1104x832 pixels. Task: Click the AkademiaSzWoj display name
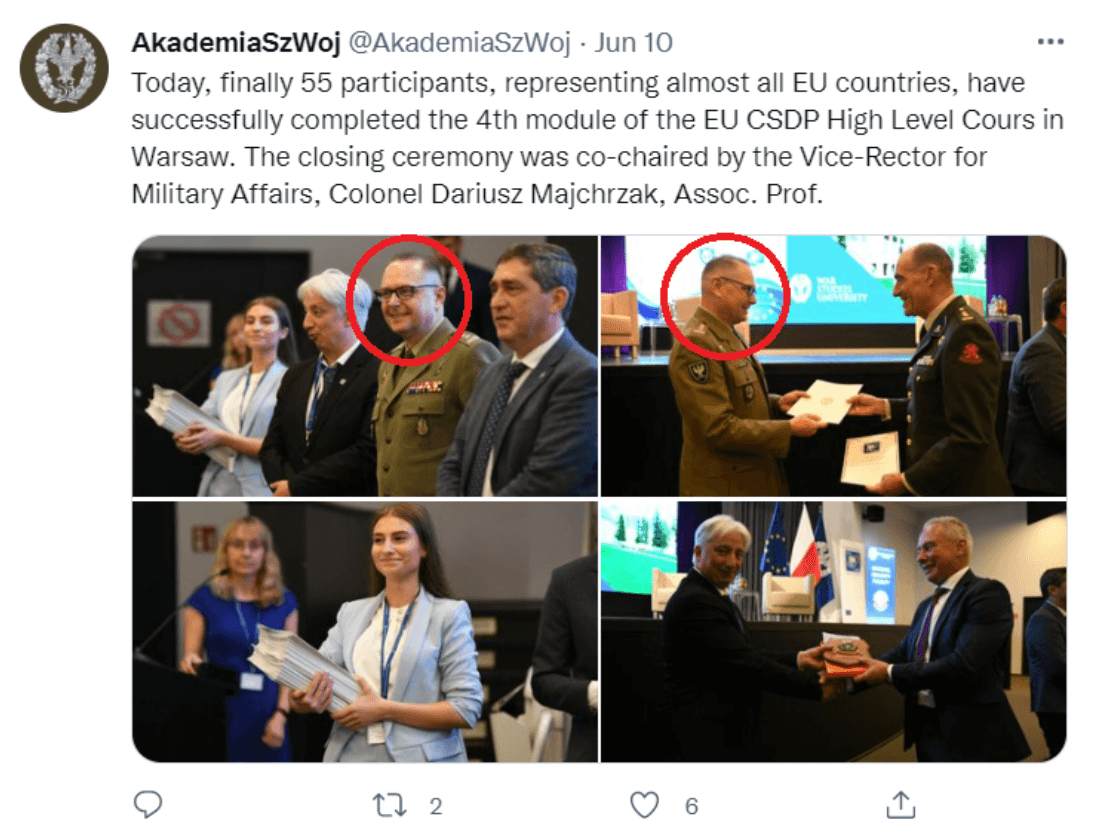[x=236, y=43]
